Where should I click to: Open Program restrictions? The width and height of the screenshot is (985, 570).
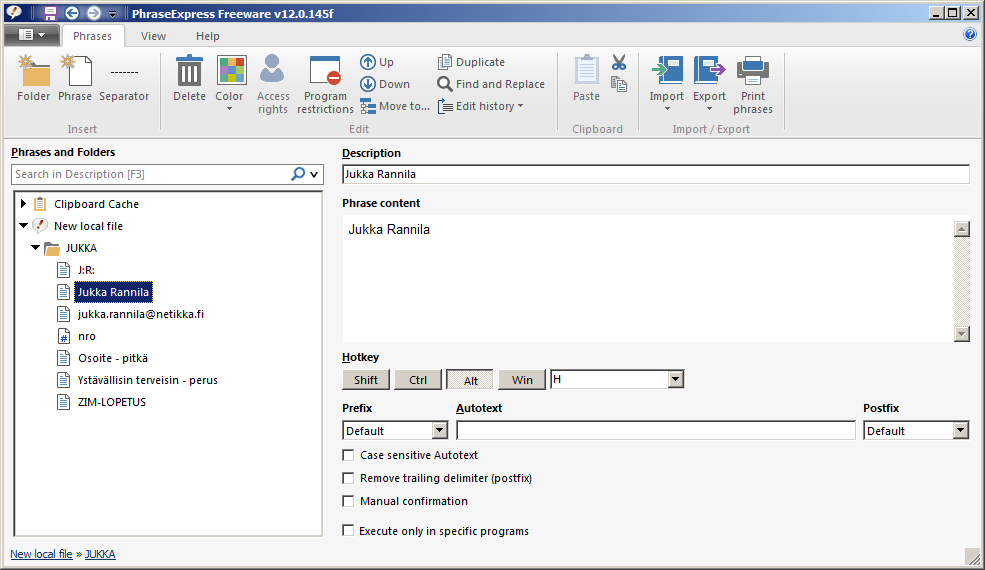(325, 85)
